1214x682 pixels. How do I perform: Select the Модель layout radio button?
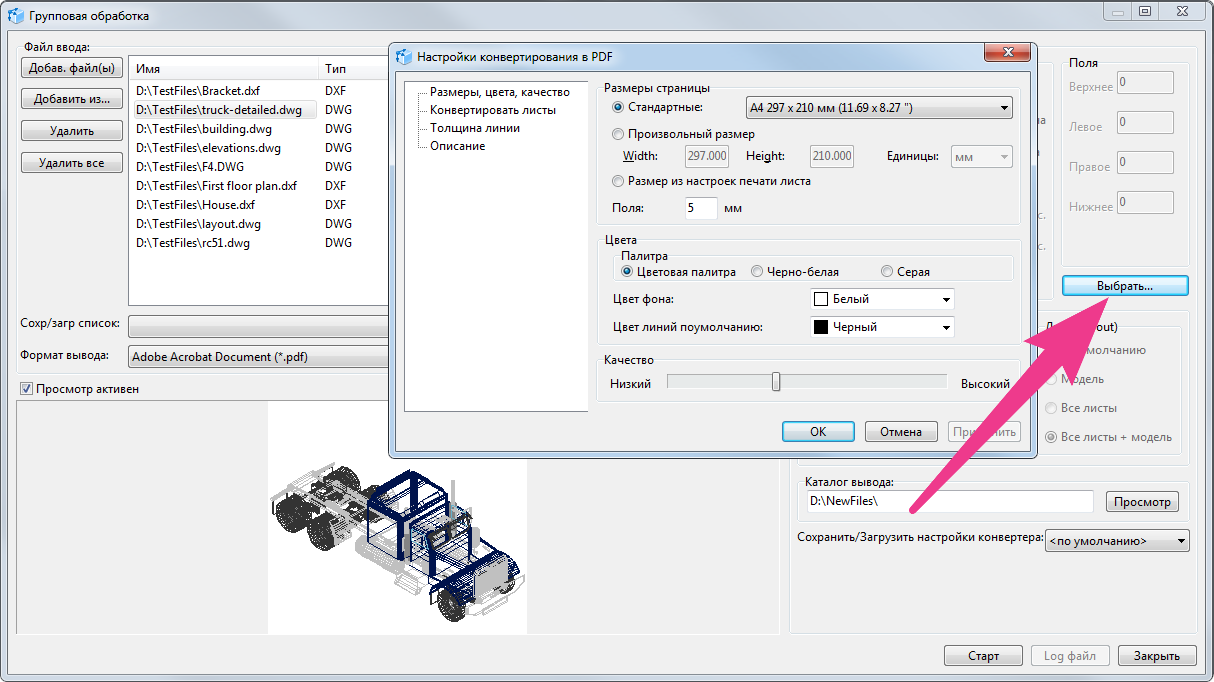click(x=1050, y=379)
